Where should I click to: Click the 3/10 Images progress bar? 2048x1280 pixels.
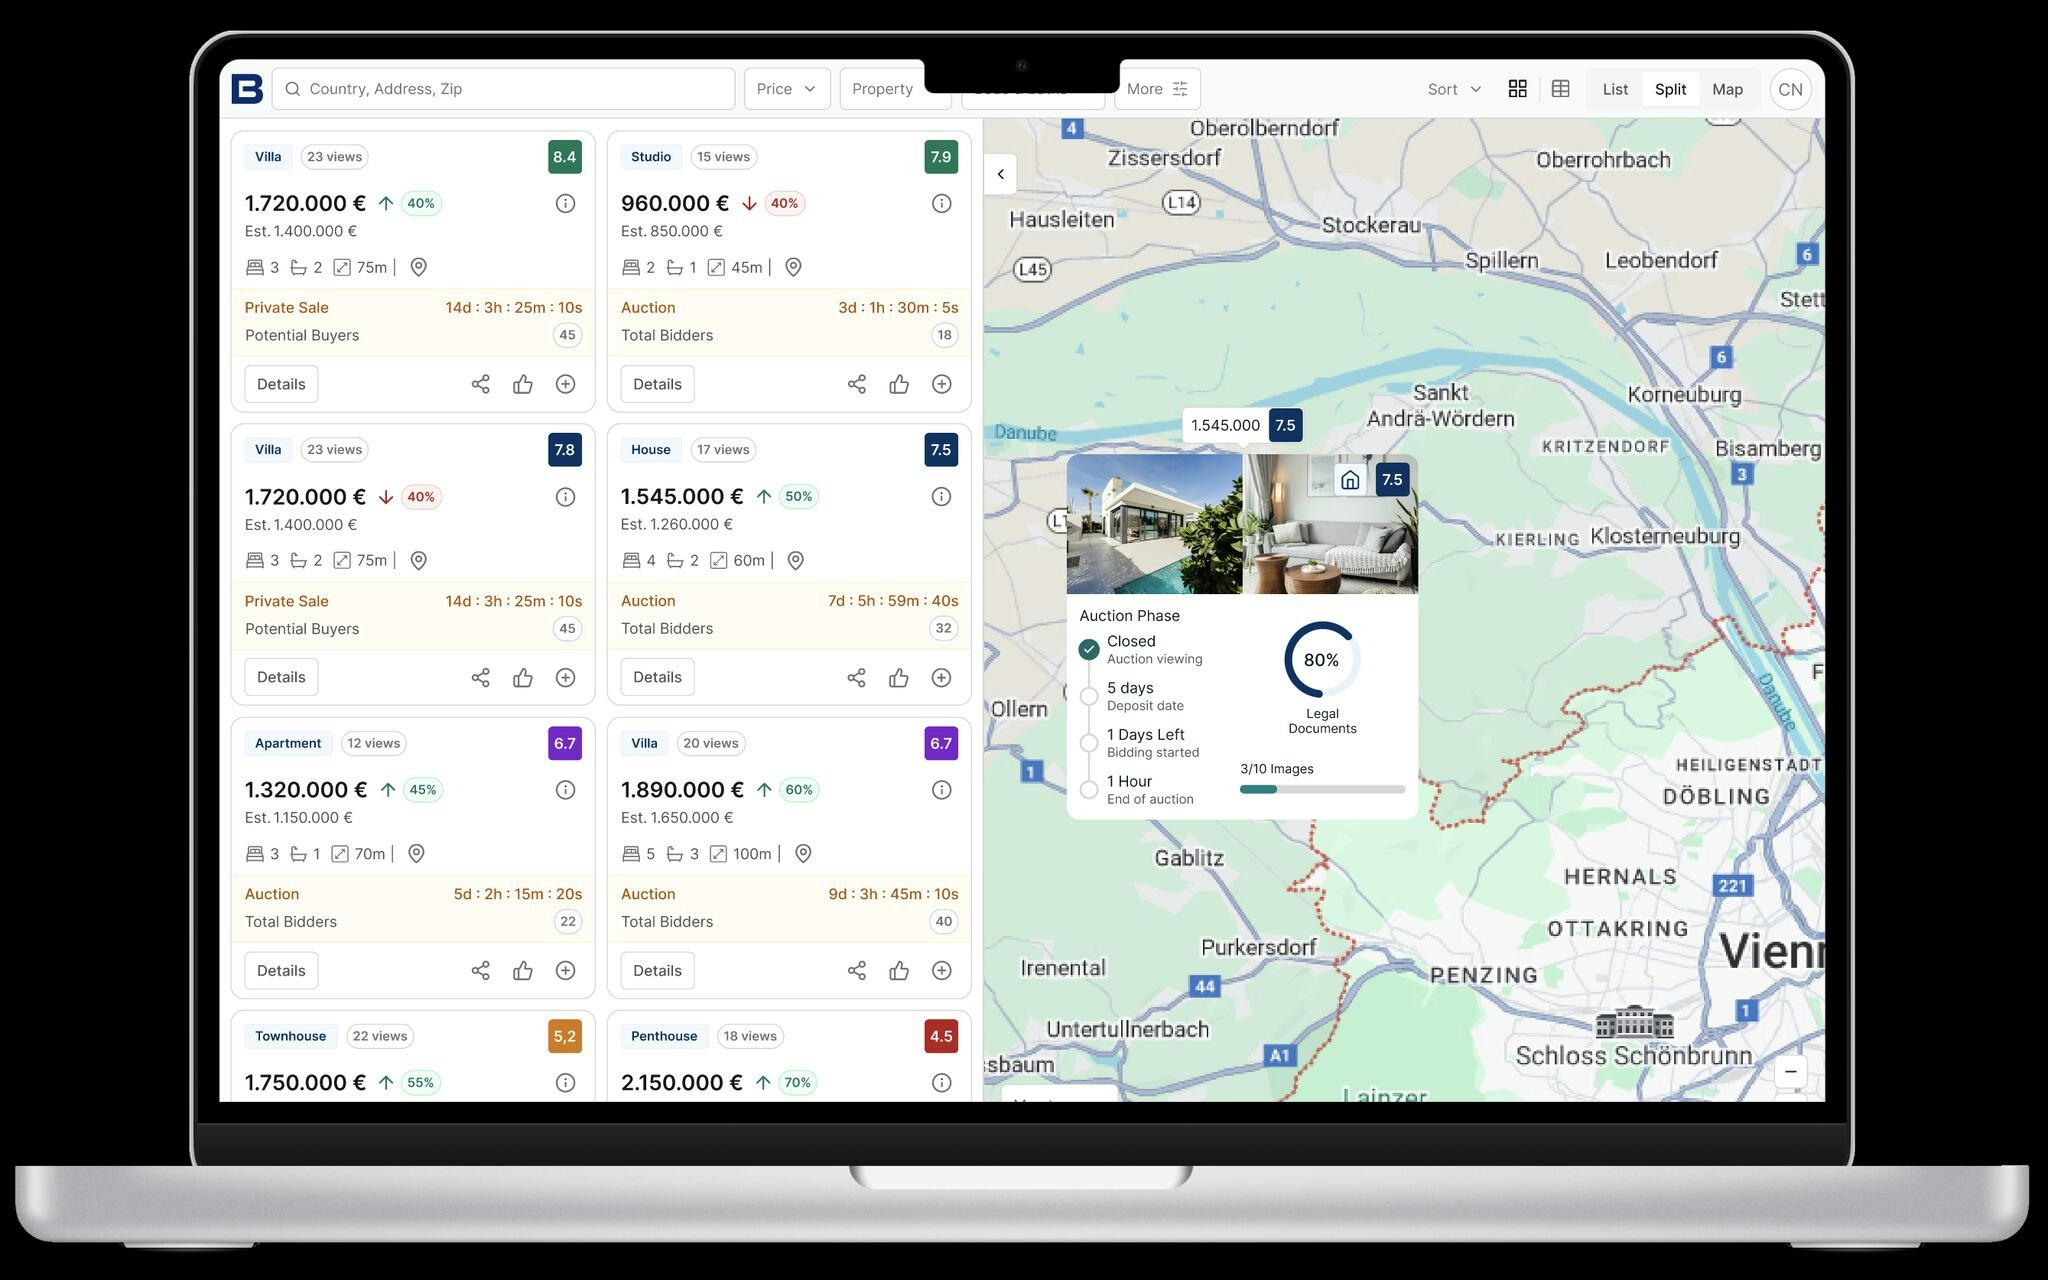1322,789
